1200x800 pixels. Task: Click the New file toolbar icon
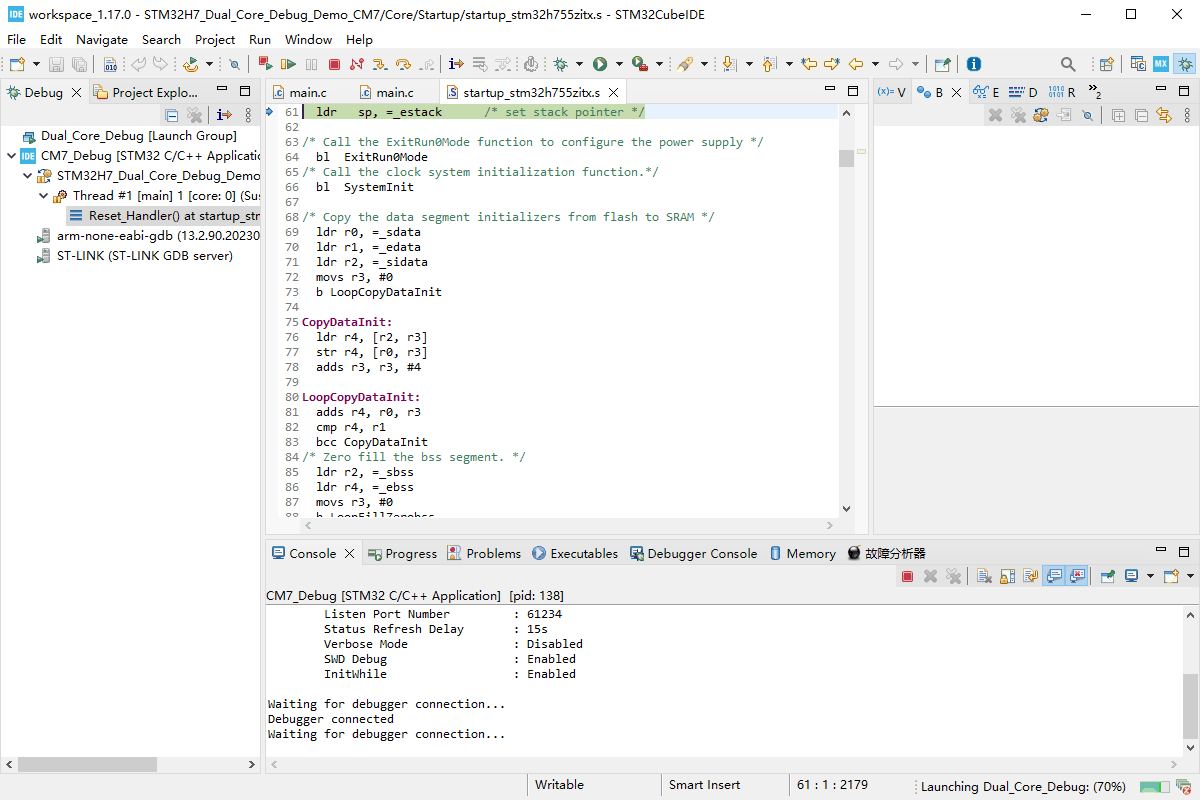[x=18, y=64]
